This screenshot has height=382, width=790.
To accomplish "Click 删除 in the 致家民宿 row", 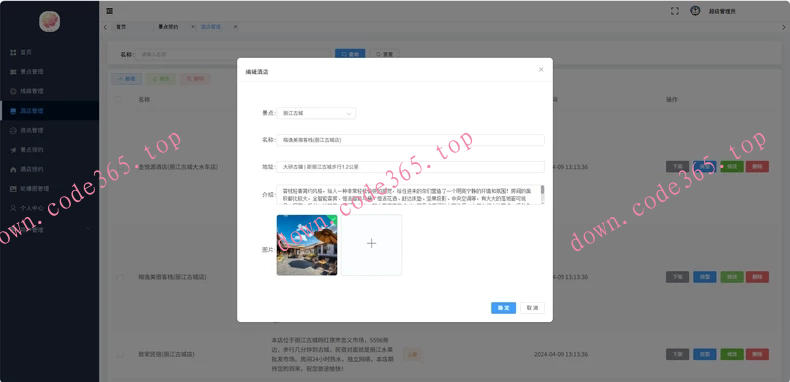I will point(757,354).
